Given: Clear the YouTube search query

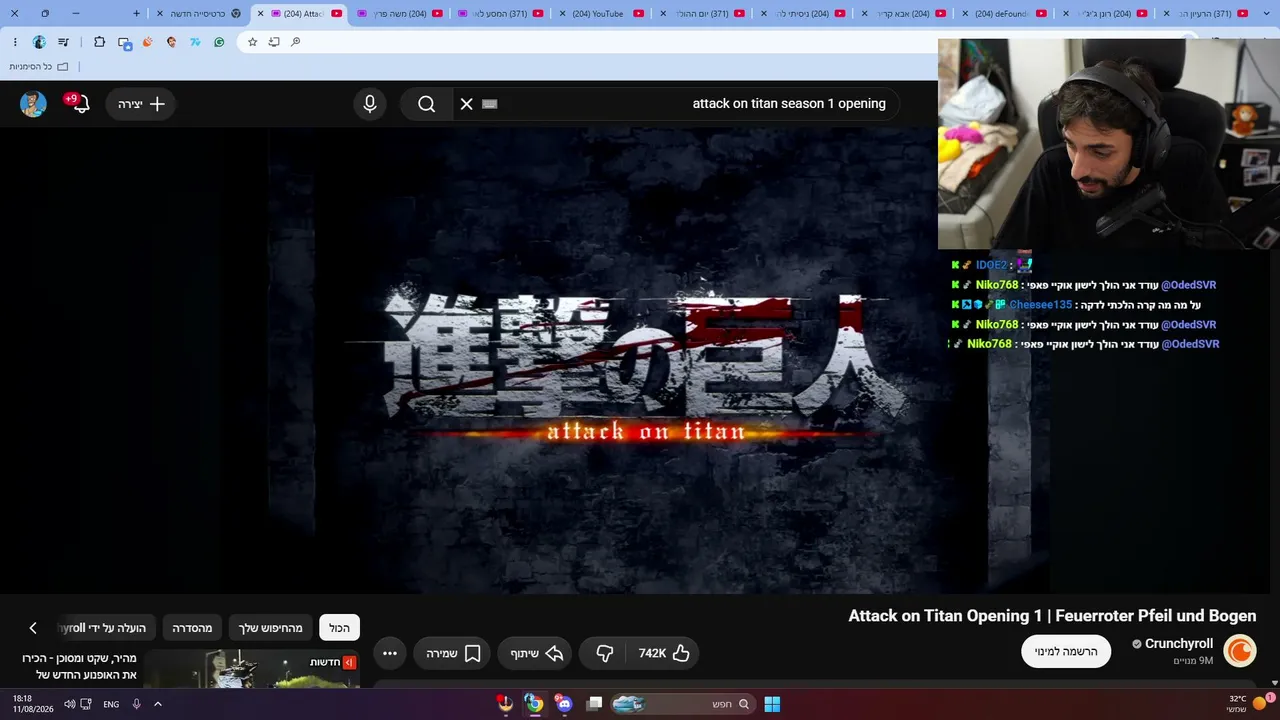Looking at the screenshot, I should click(466, 104).
